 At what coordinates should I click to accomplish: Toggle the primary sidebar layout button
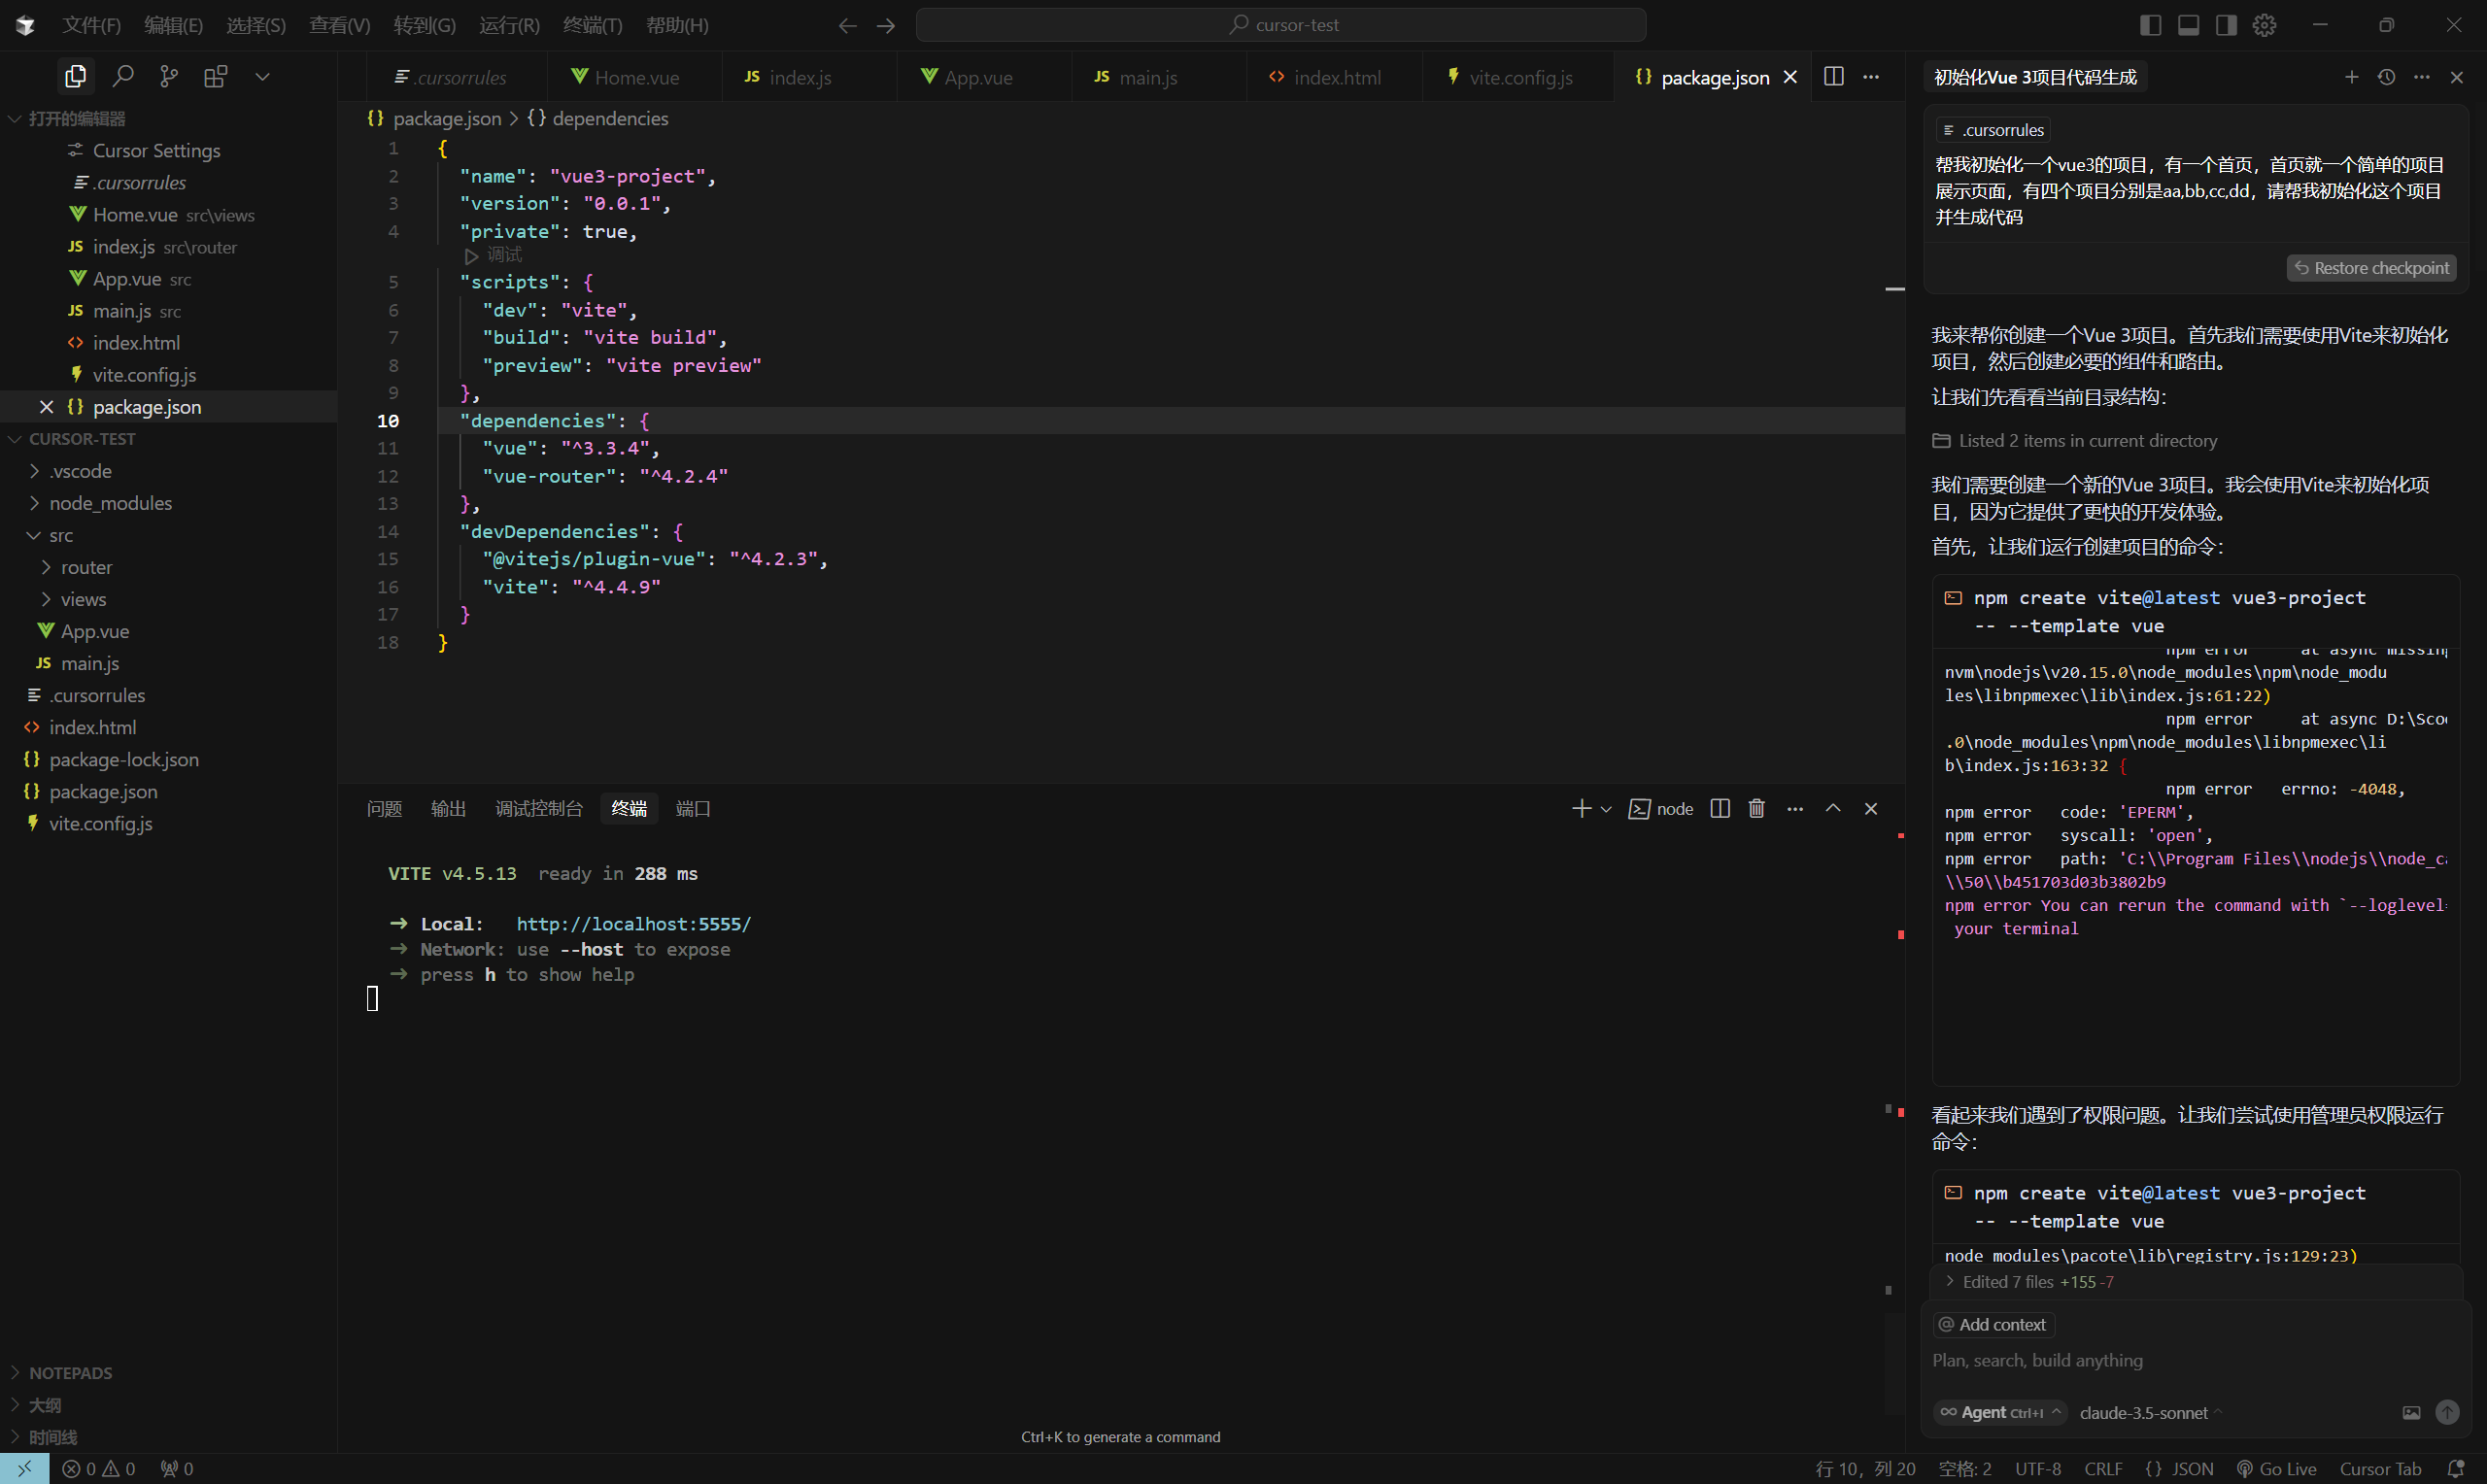pyautogui.click(x=2150, y=25)
